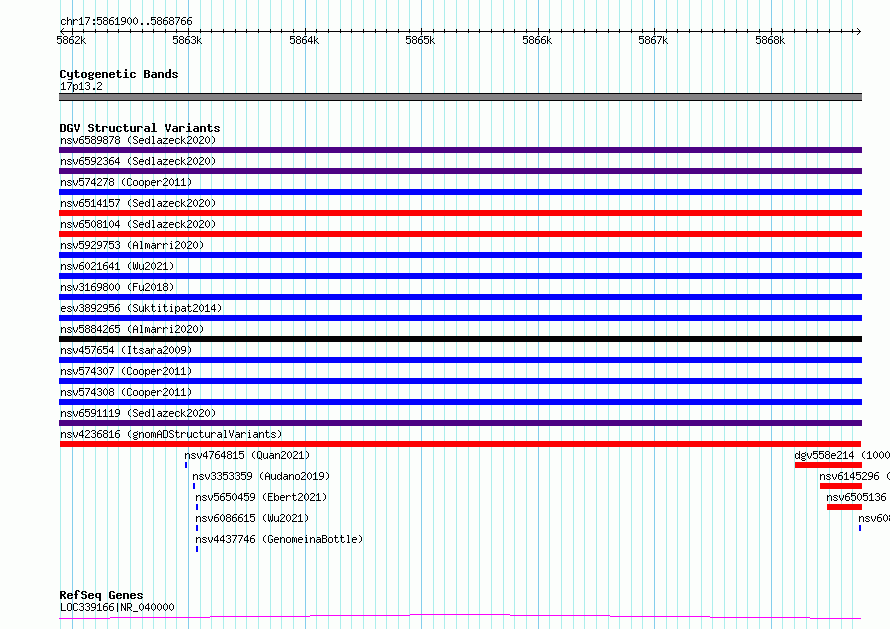The image size is (890, 629).
Task: Click the chr17:5861900..5868766 region label
Action: (126, 21)
